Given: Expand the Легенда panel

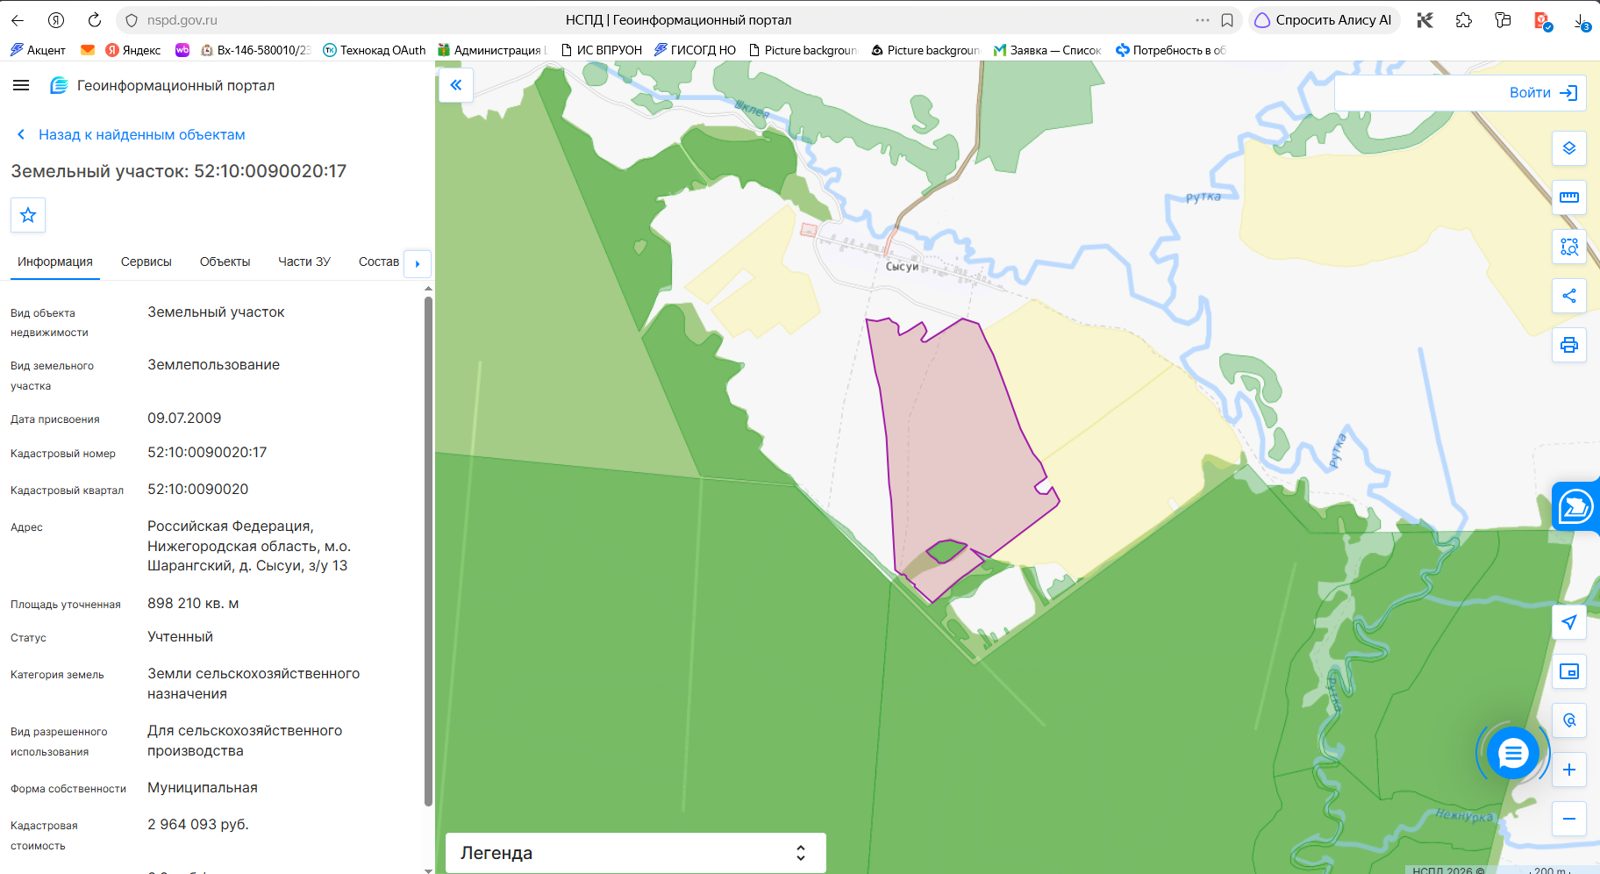Looking at the screenshot, I should click(635, 853).
